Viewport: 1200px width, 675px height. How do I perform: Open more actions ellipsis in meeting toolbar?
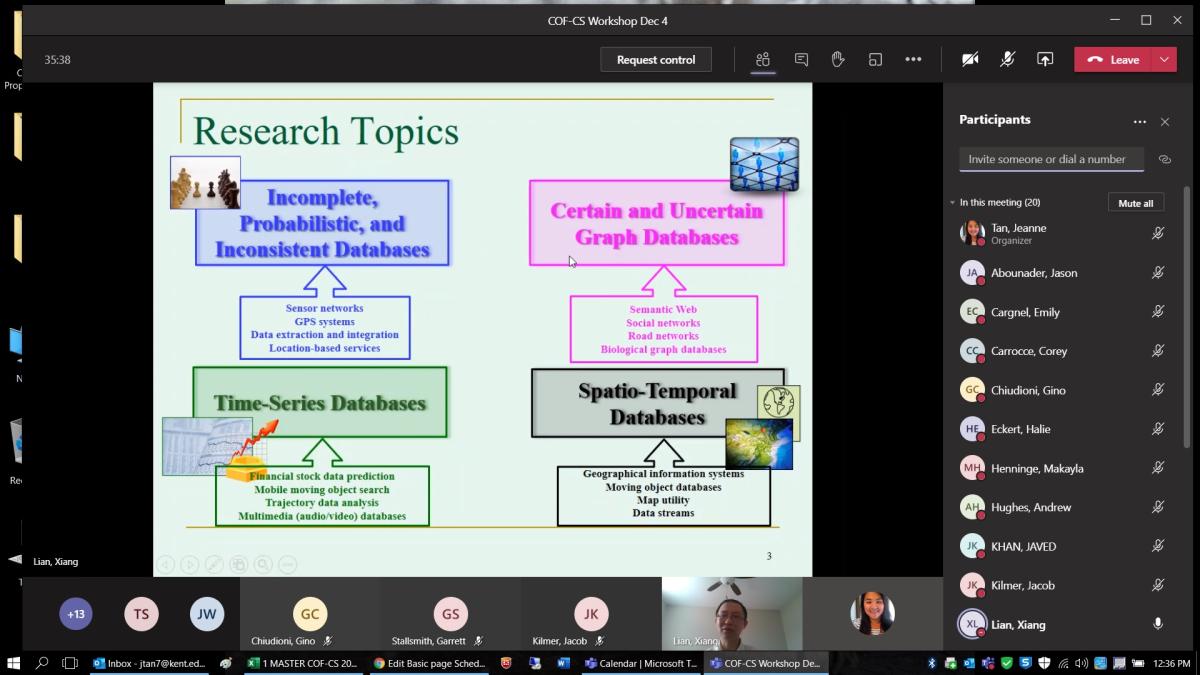[x=913, y=60]
